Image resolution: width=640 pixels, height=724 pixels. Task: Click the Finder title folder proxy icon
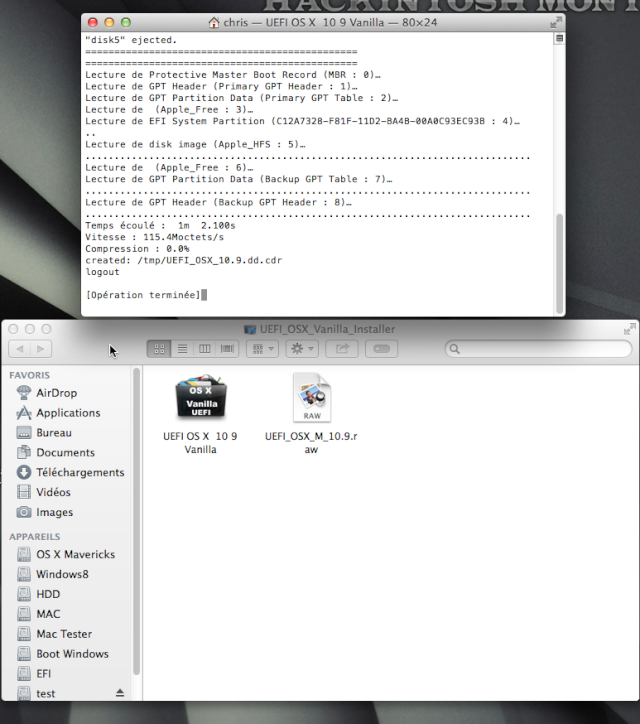(250, 329)
